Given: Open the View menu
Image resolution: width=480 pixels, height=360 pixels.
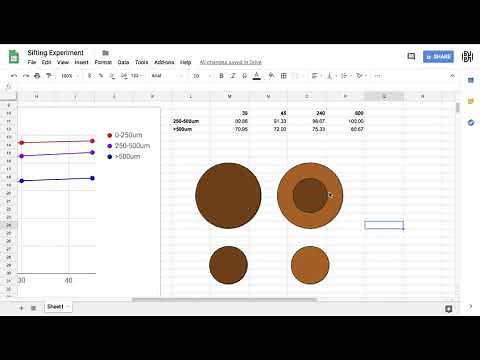Looking at the screenshot, I should (63, 62).
